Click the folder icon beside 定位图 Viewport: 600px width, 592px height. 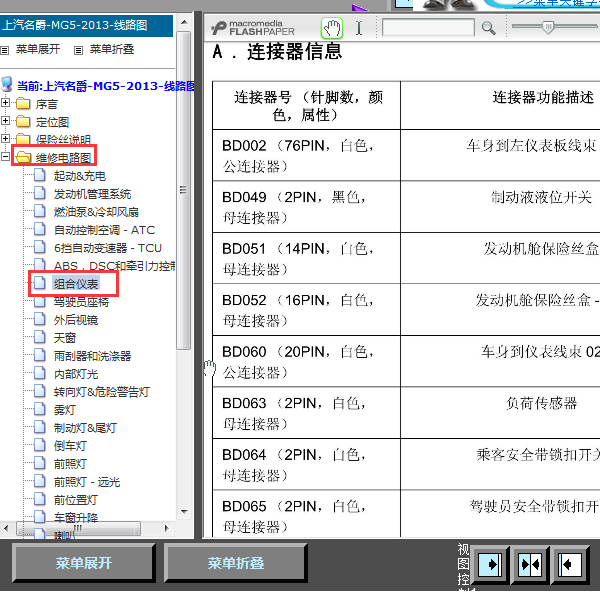(23, 121)
